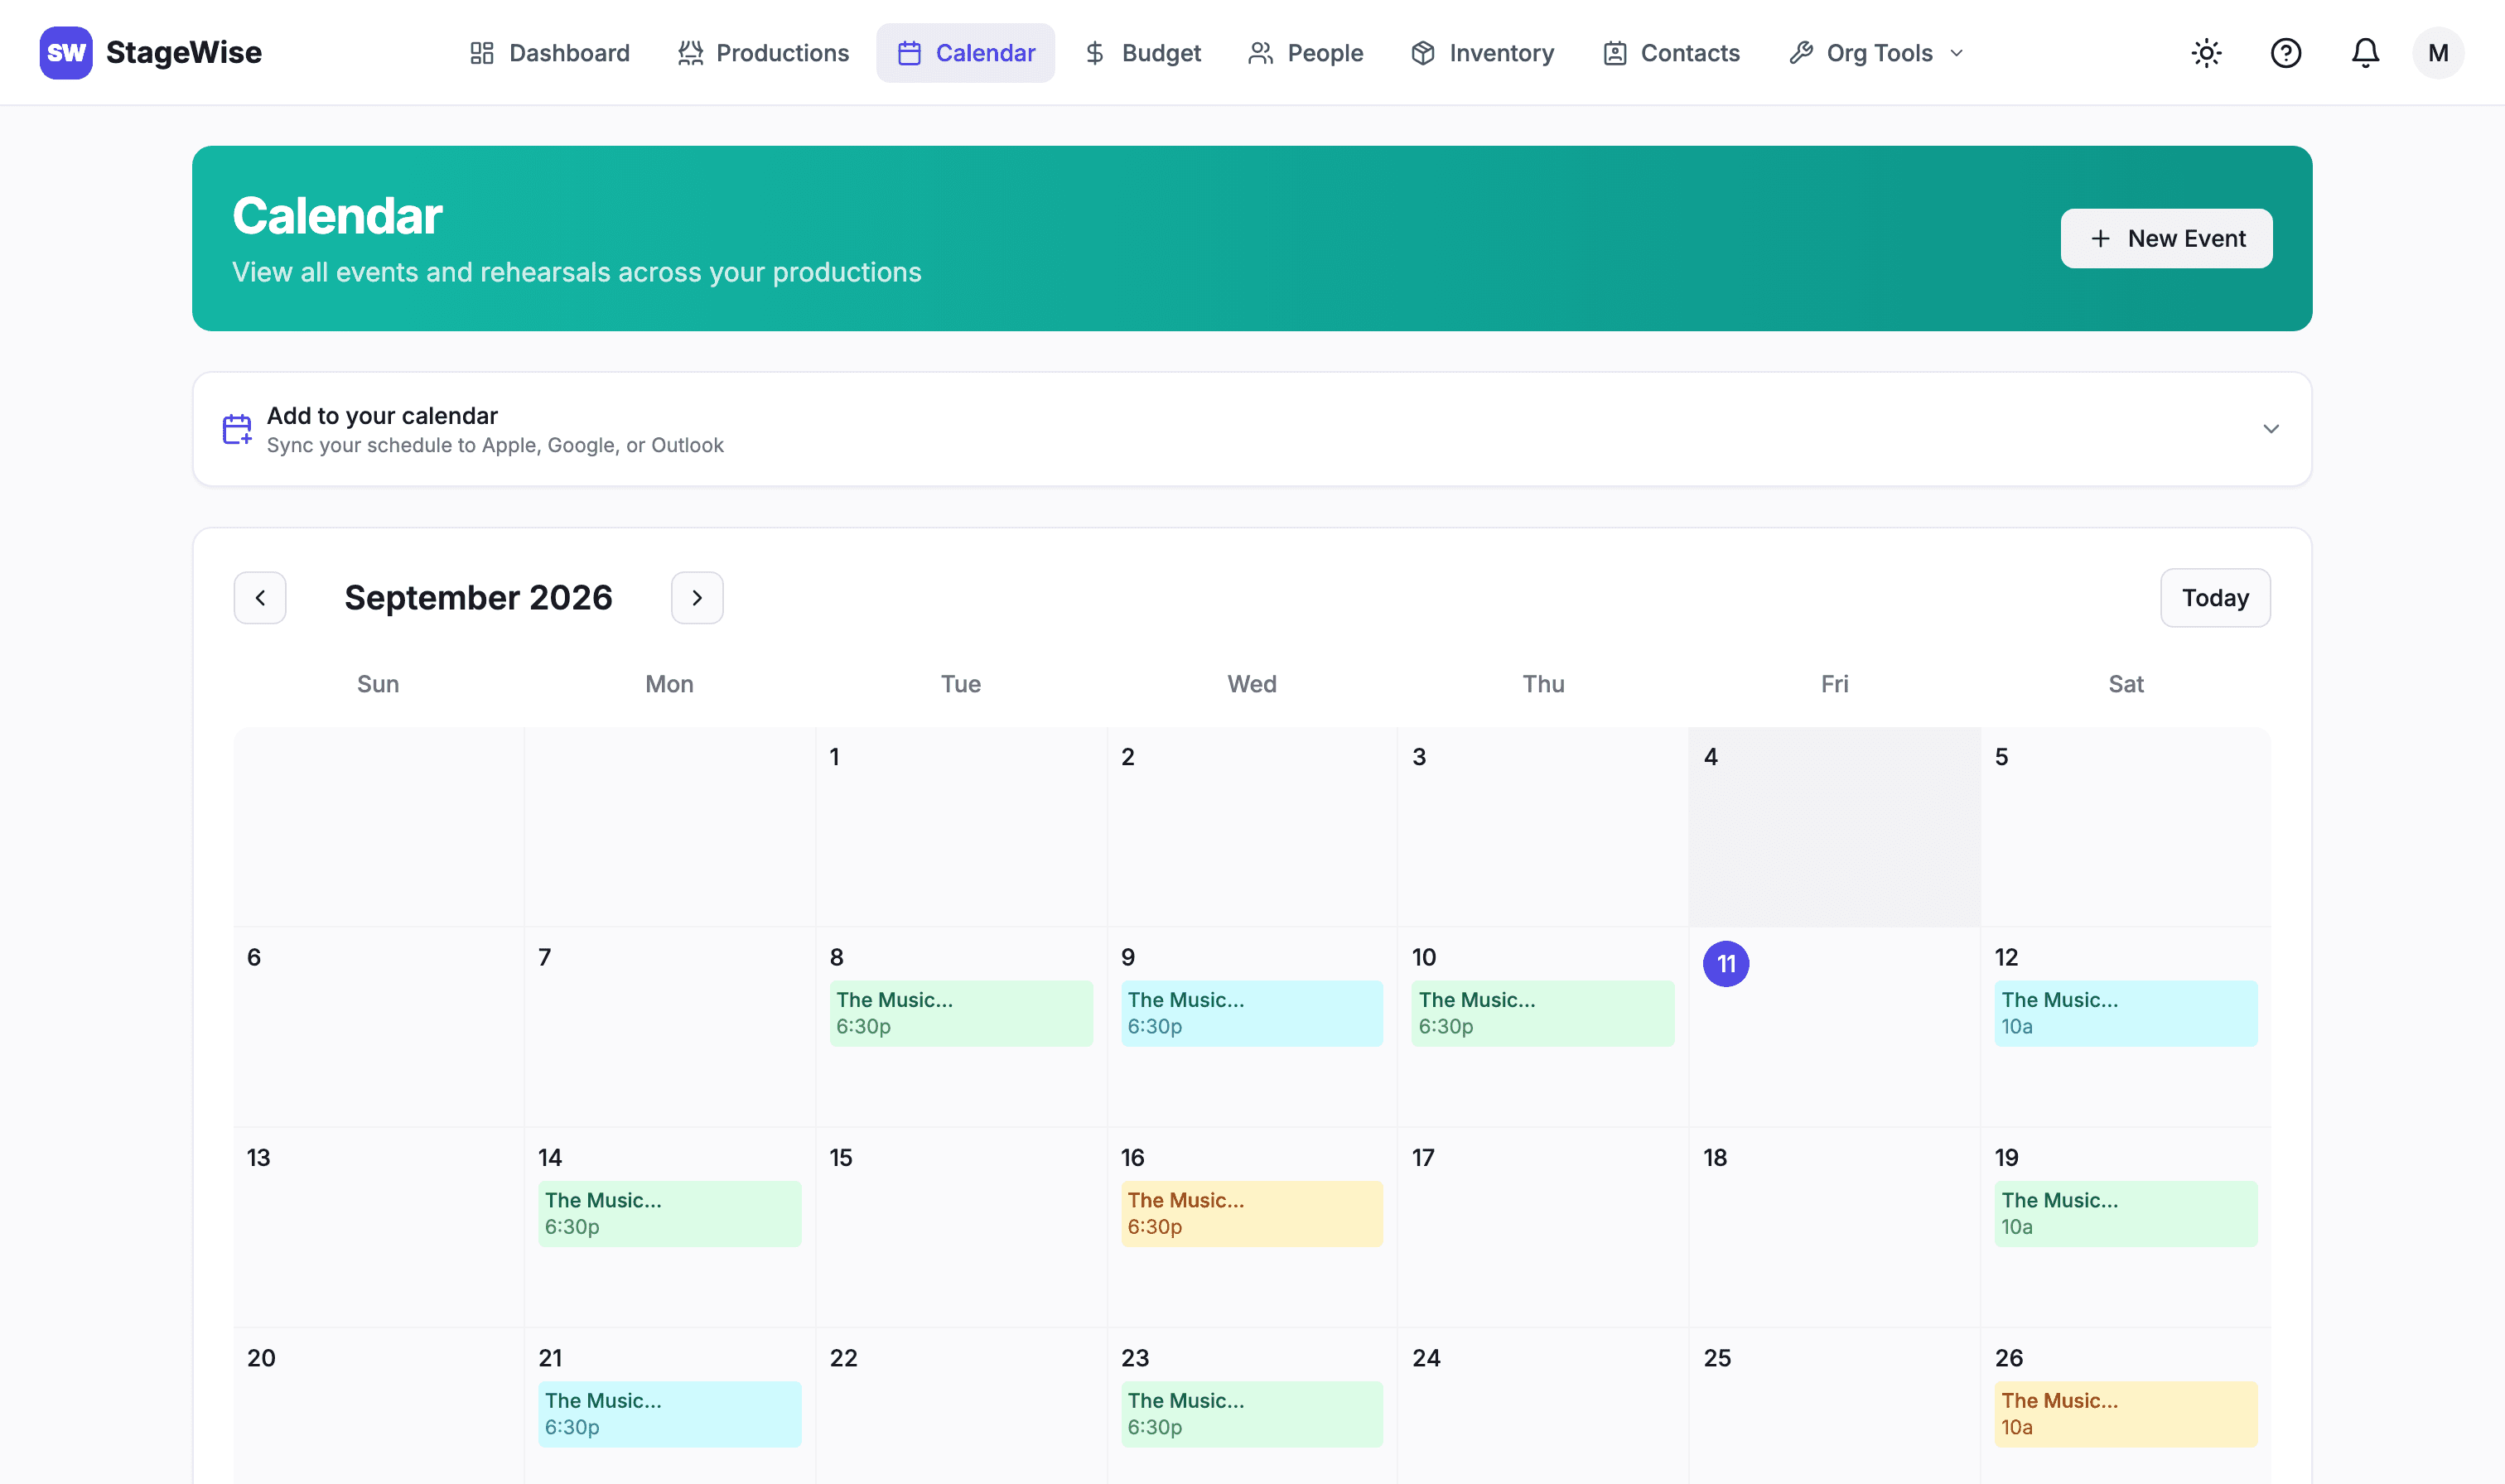Open the September 21 event at 6:30p
This screenshot has height=1484, width=2505.
click(x=670, y=1414)
